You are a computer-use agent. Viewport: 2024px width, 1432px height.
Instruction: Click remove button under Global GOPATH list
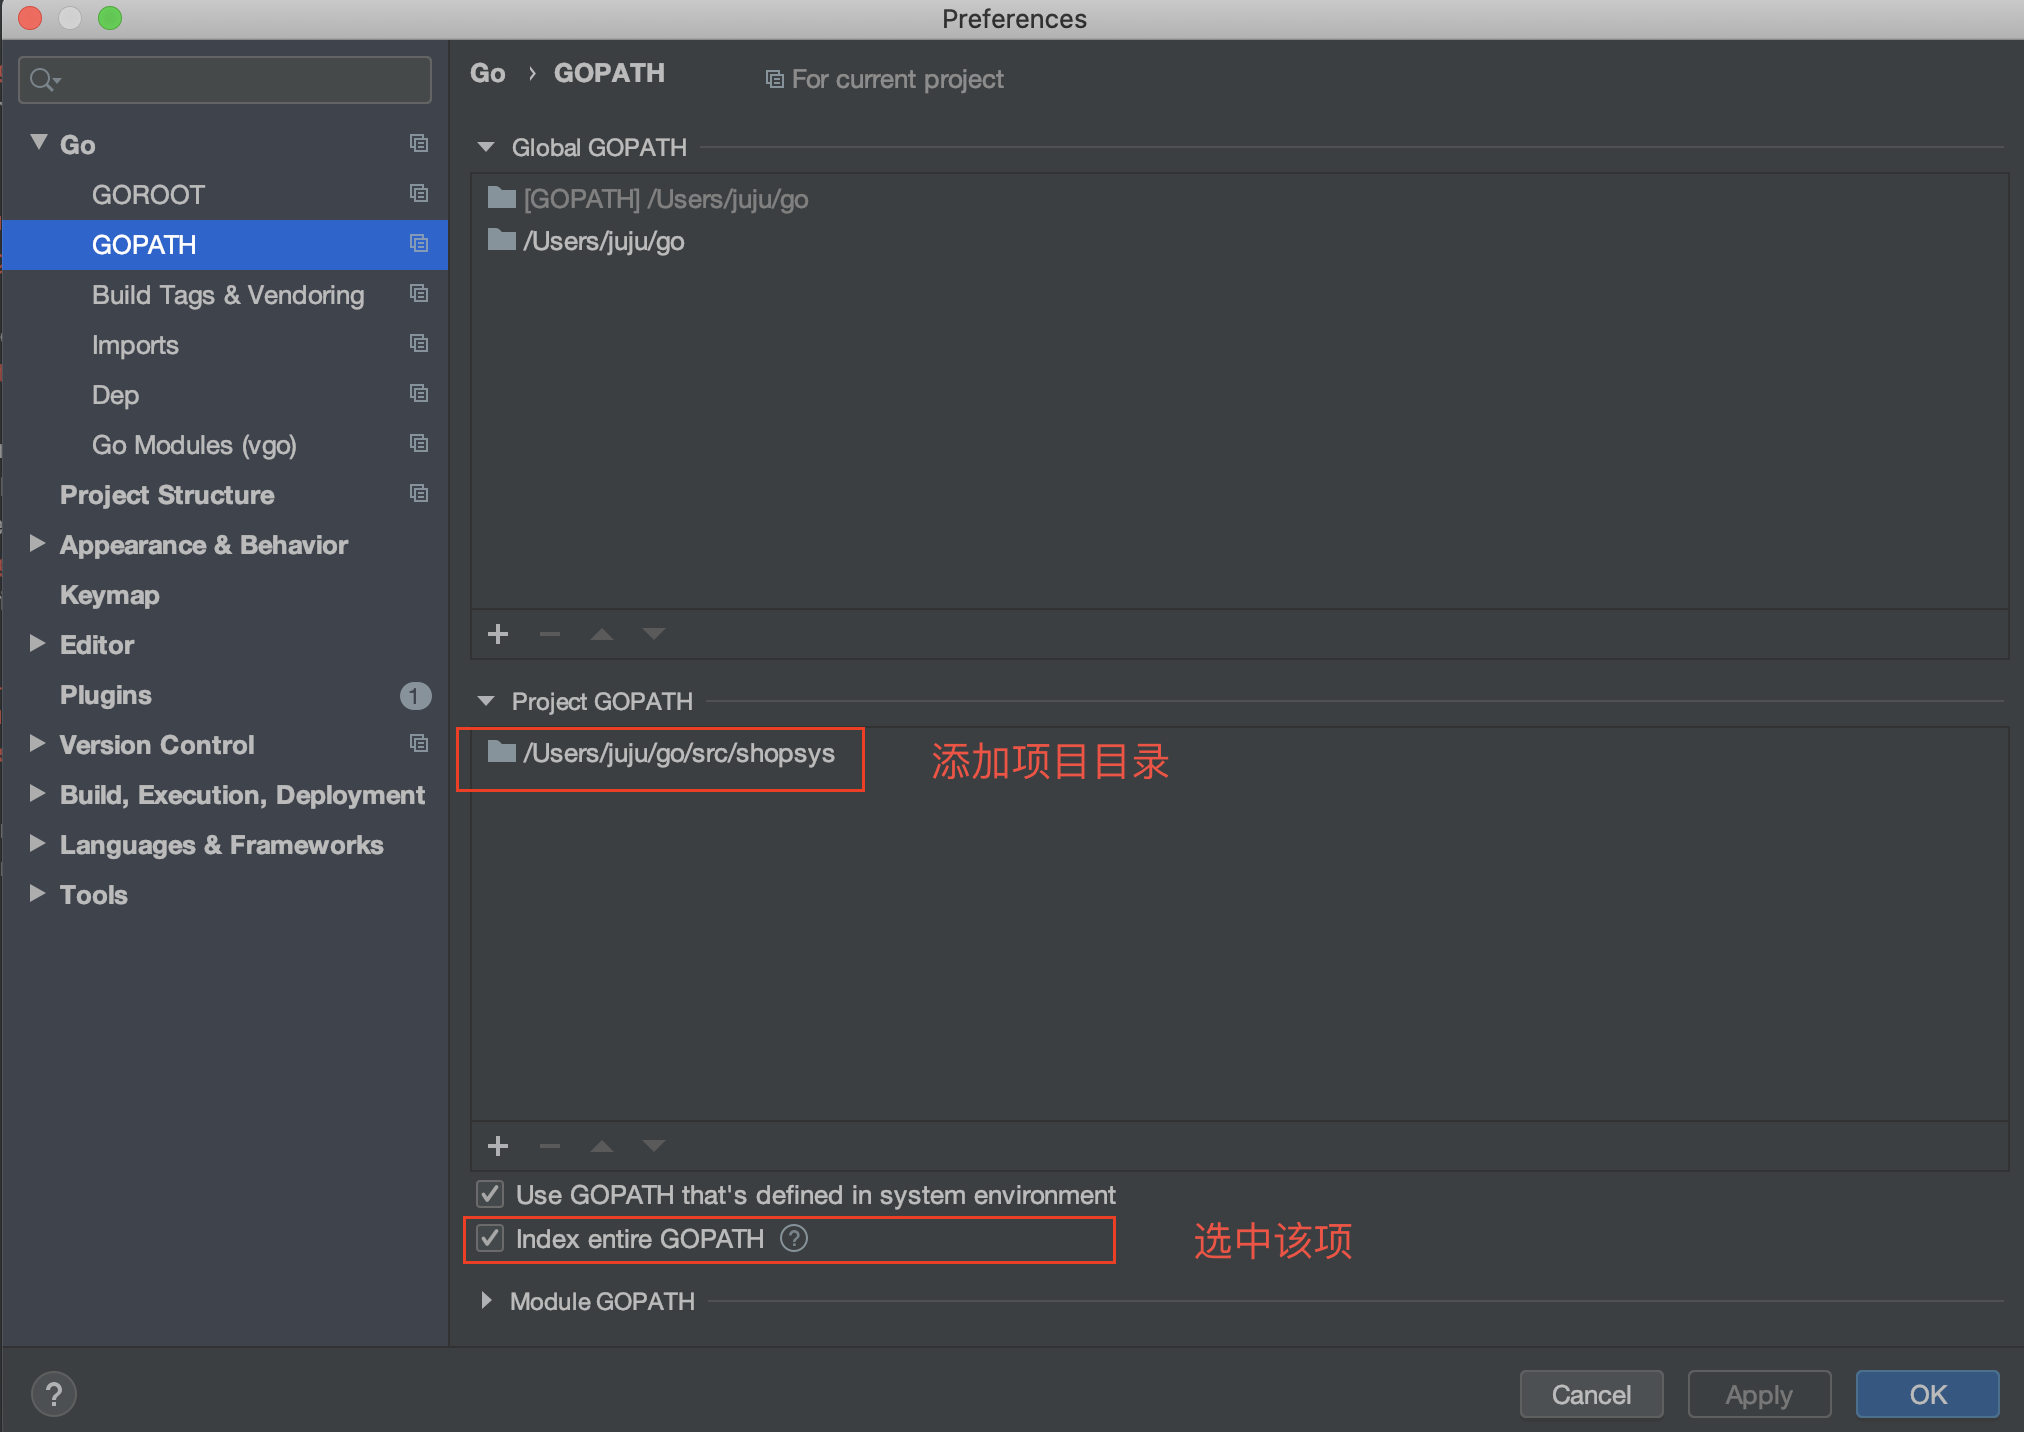pos(550,634)
